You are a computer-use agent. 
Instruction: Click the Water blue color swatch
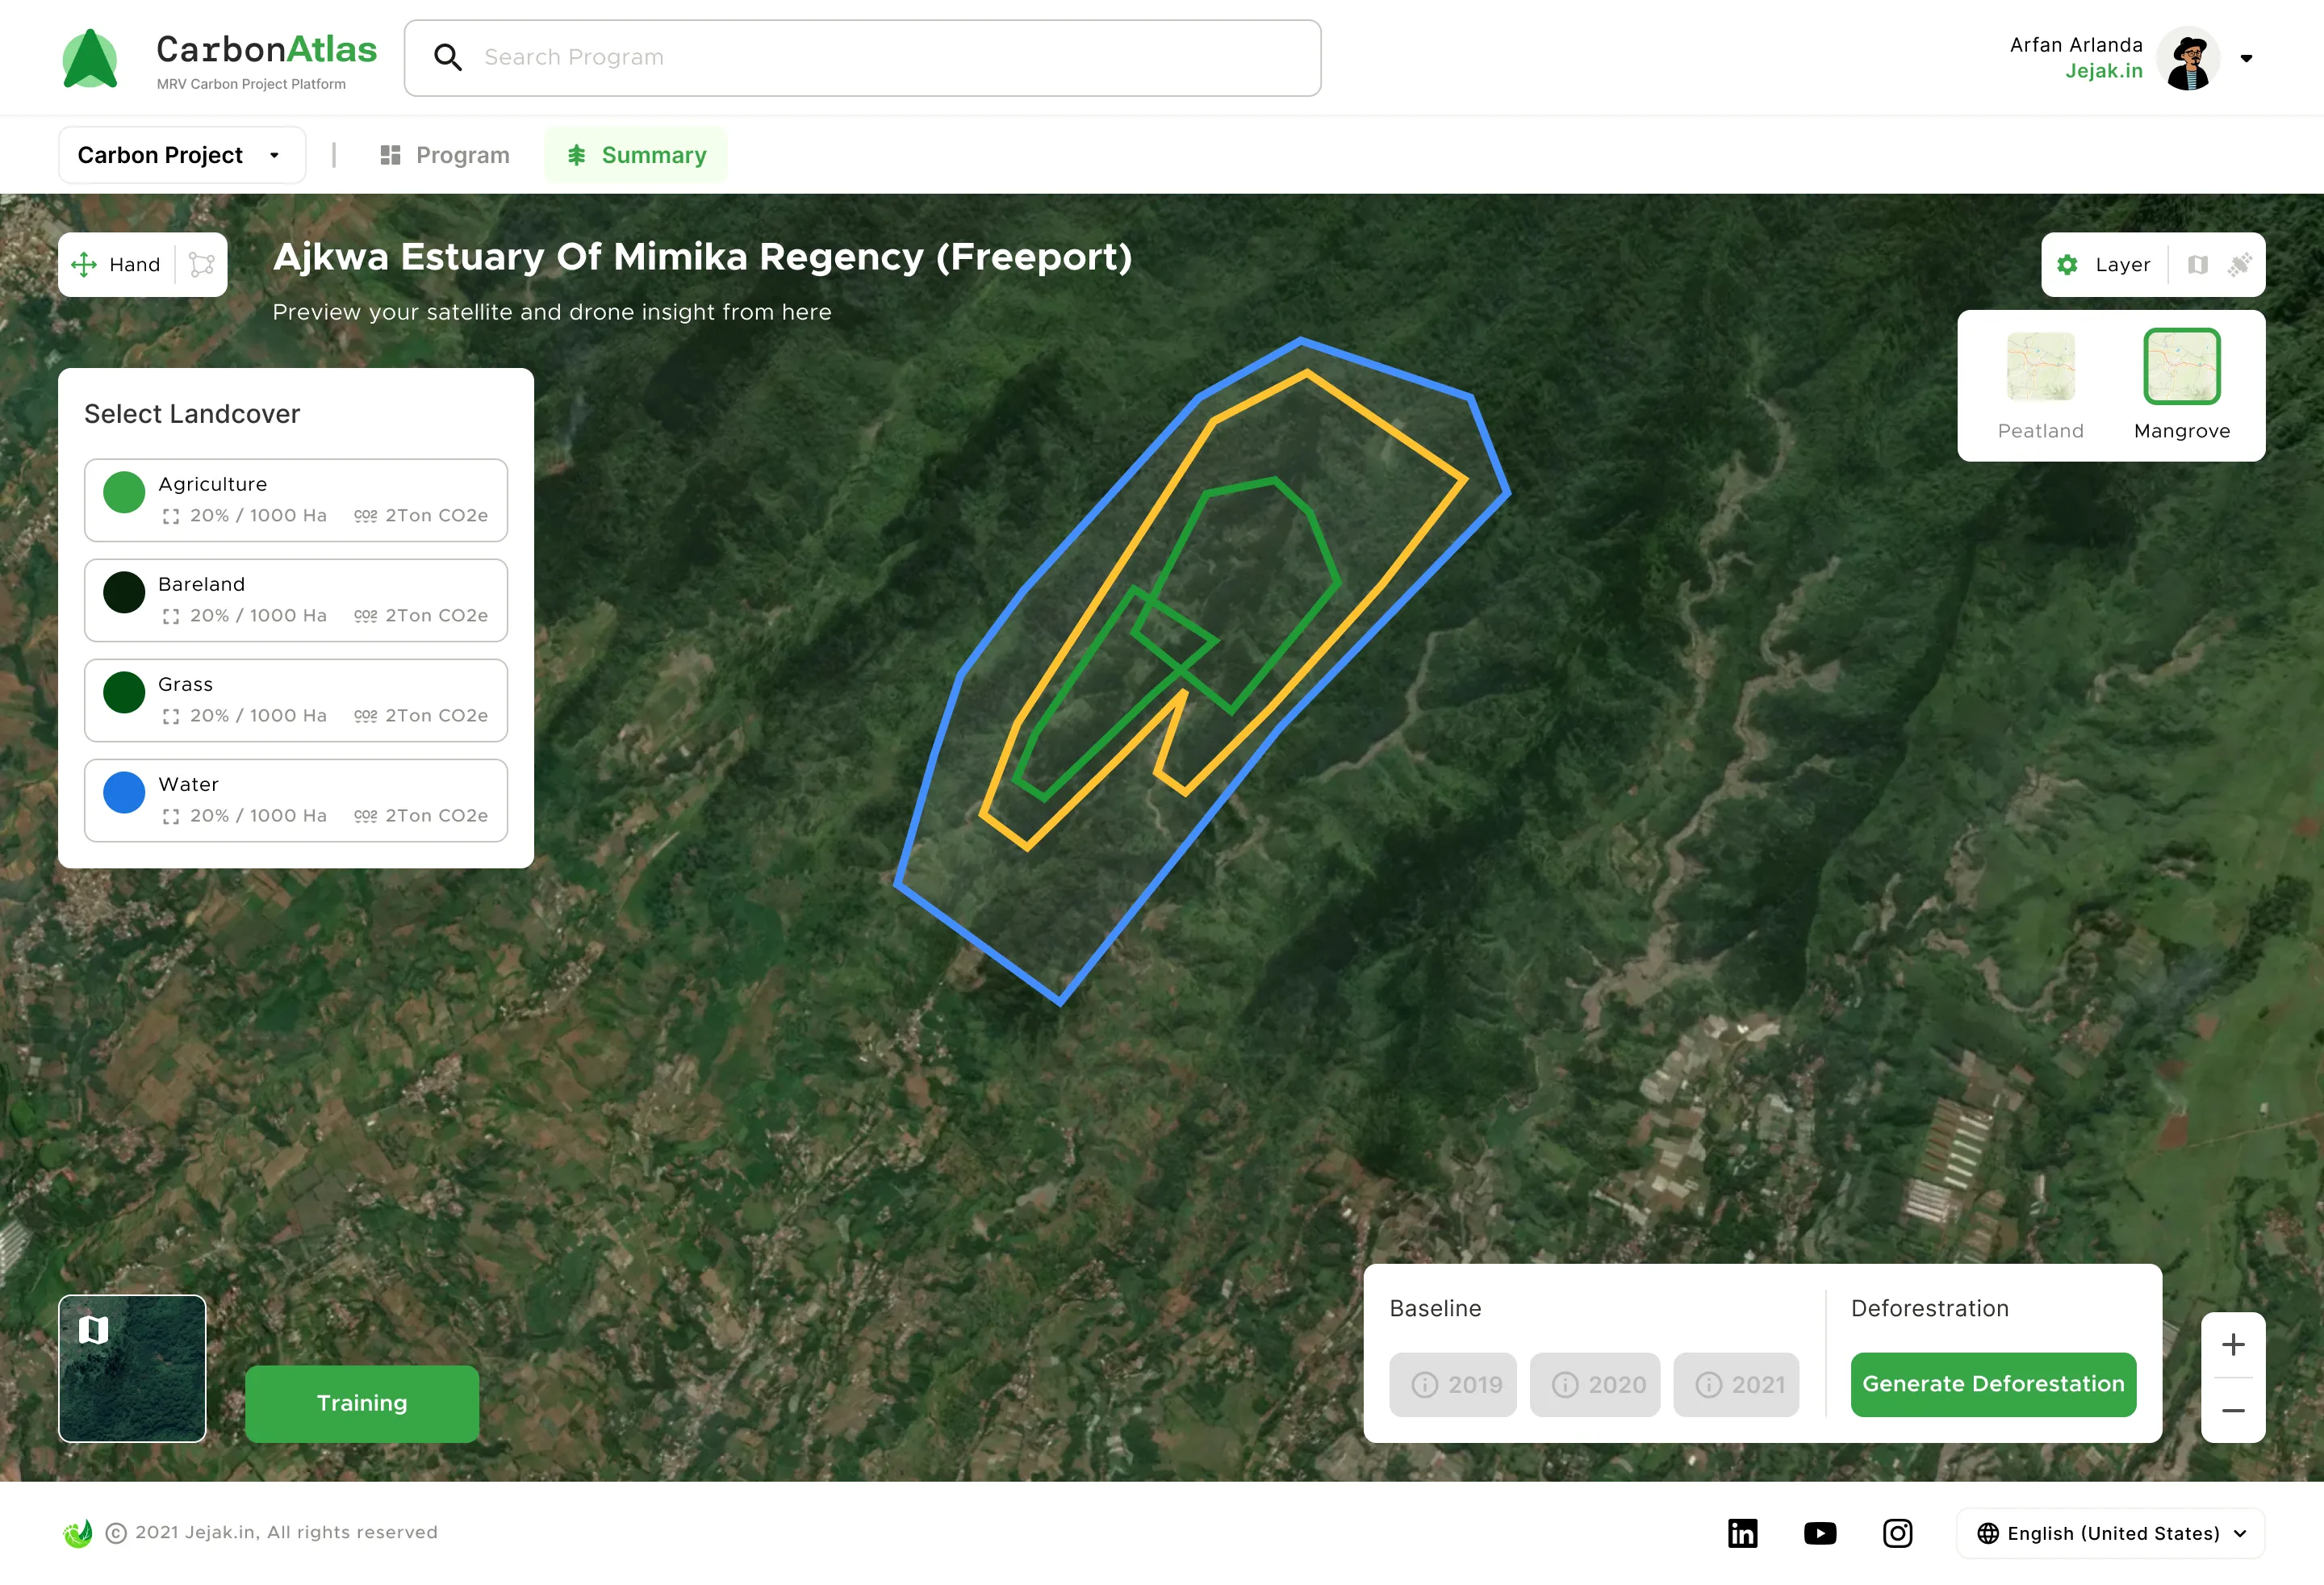124,792
